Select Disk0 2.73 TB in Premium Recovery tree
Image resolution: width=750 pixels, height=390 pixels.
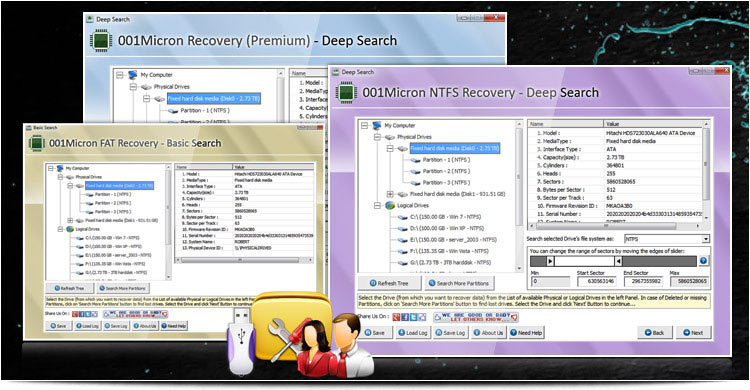click(213, 99)
